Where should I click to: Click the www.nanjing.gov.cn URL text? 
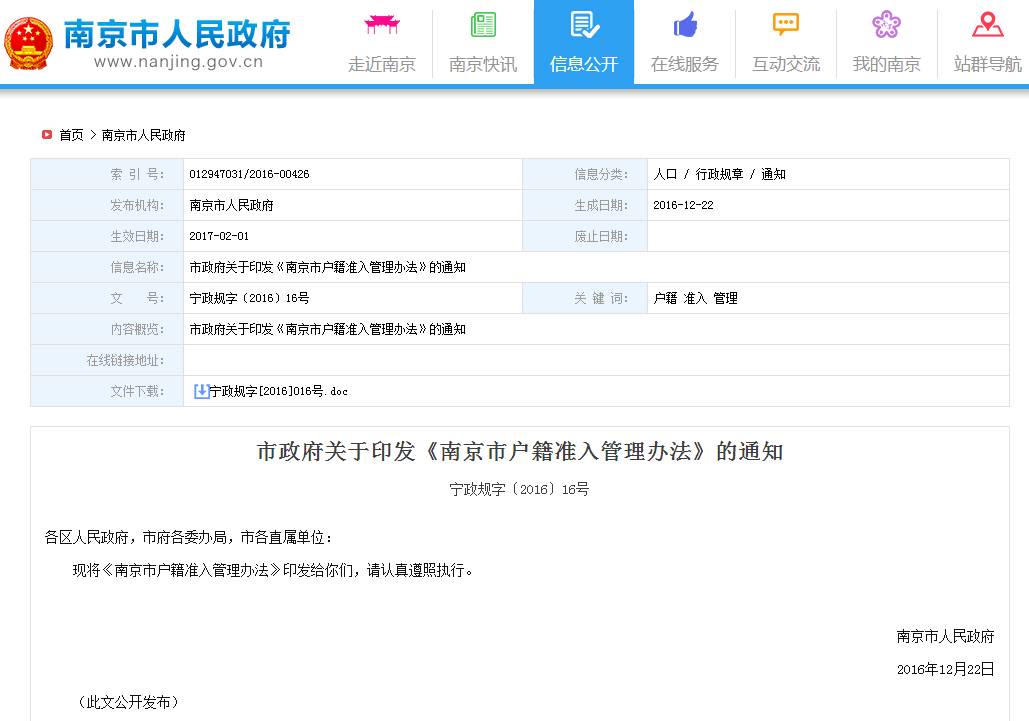(x=178, y=62)
